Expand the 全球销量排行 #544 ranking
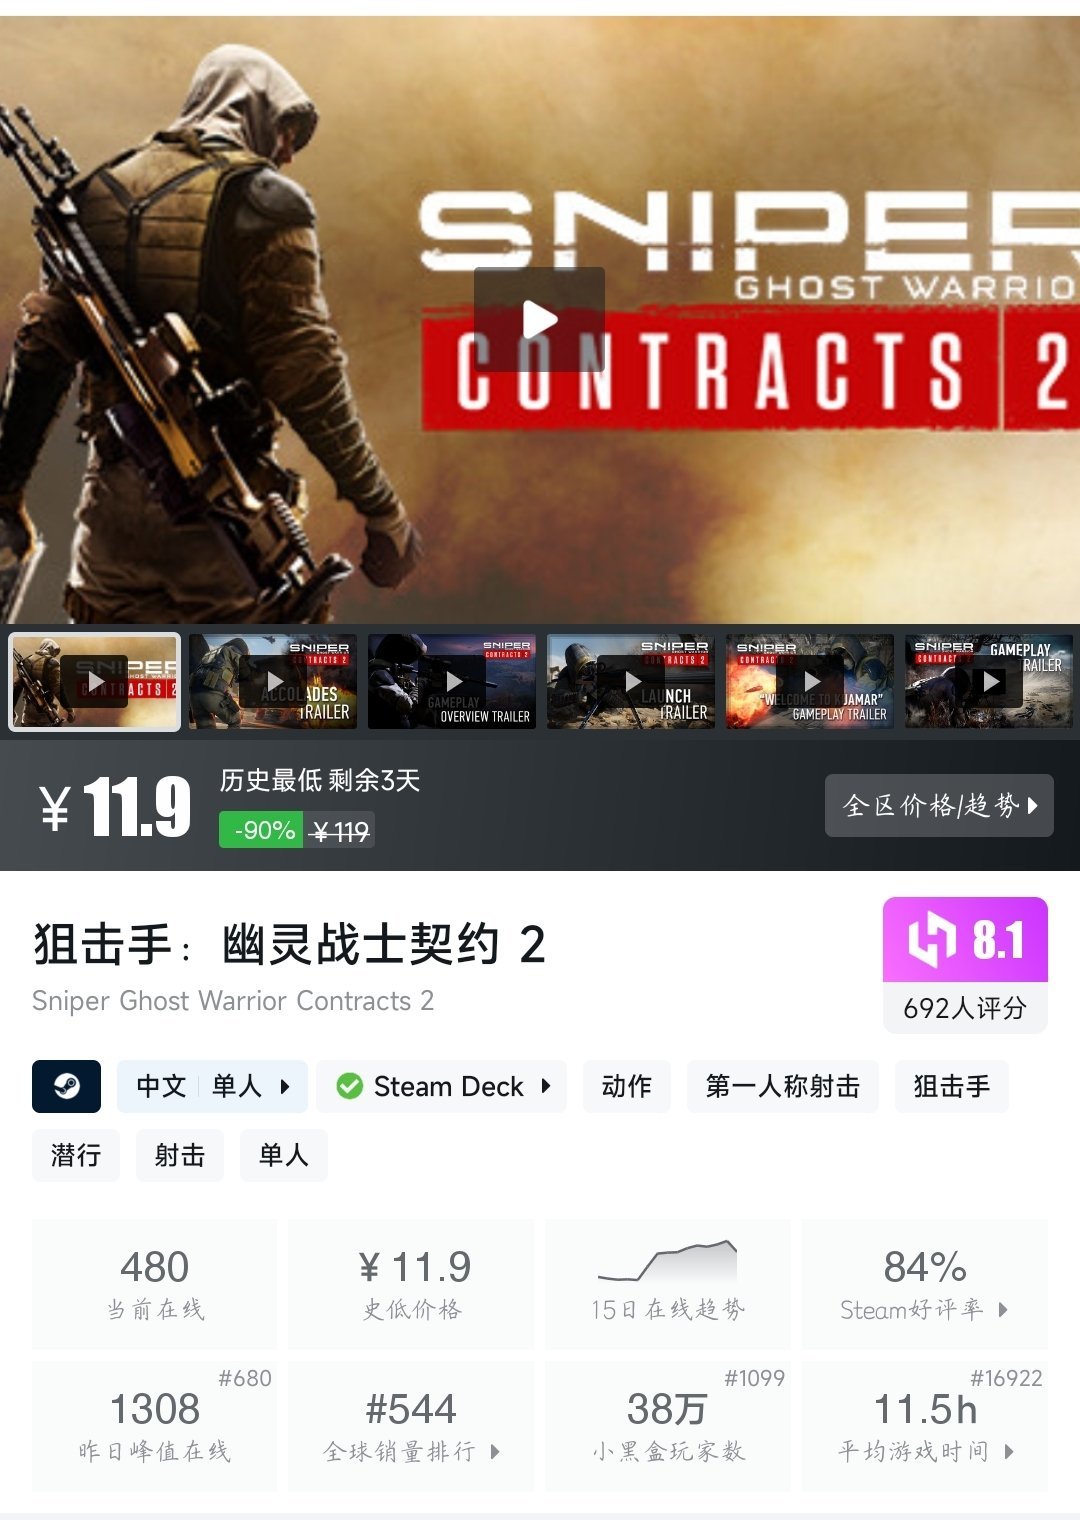 tap(411, 1426)
